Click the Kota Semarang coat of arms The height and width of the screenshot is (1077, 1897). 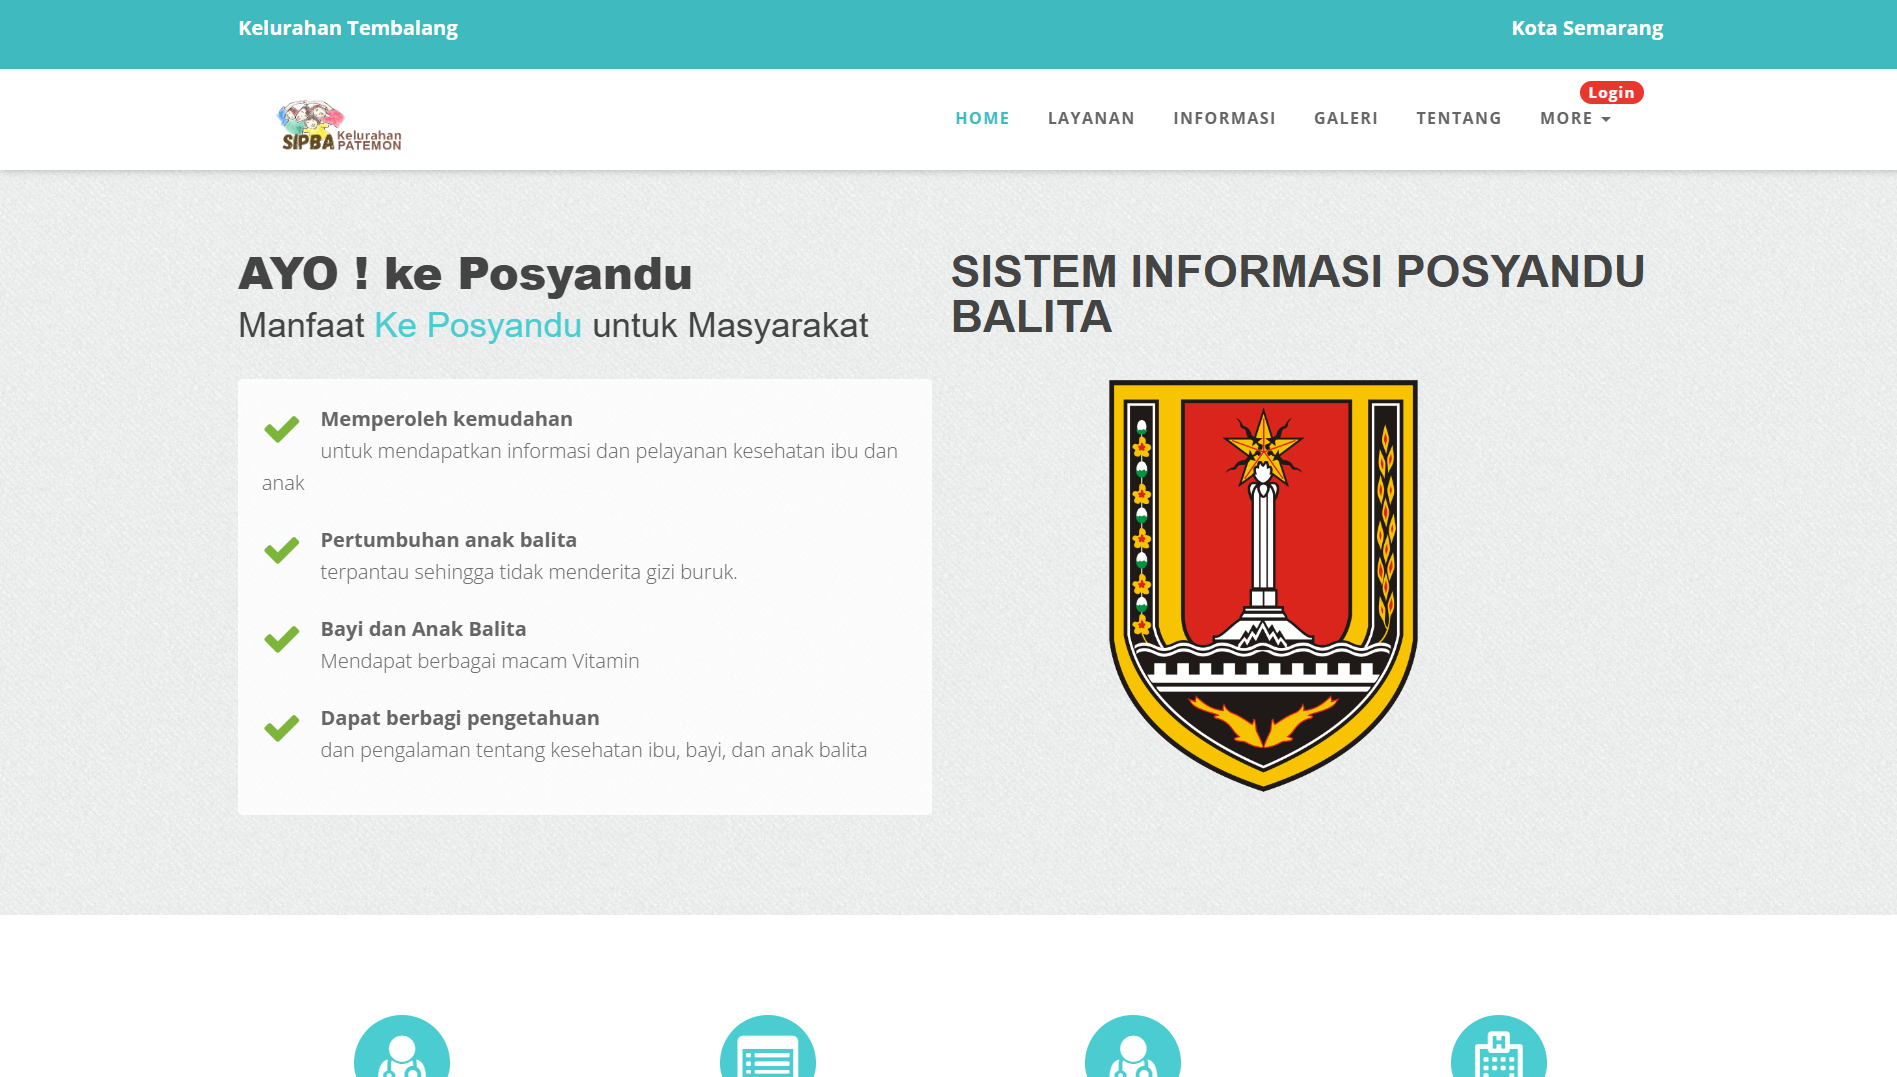click(x=1263, y=585)
